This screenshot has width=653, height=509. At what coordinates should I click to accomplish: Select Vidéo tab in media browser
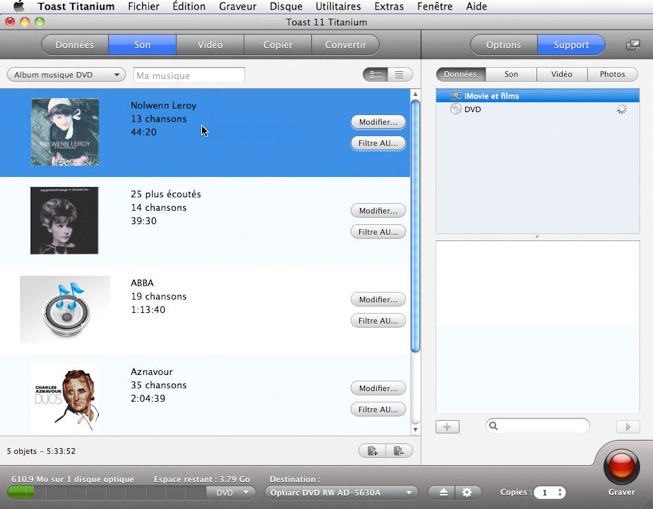click(561, 74)
